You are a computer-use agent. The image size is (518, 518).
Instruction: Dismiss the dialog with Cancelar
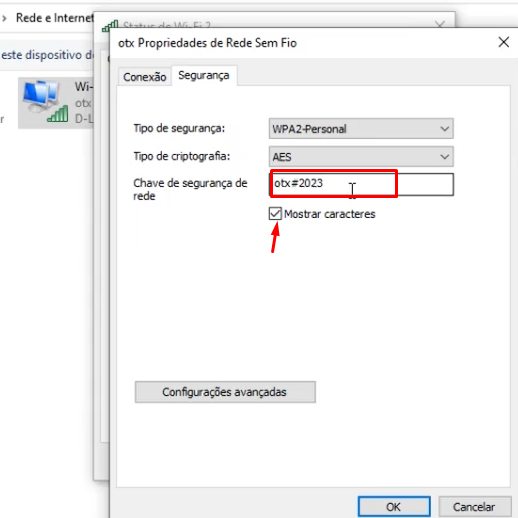[x=474, y=507]
